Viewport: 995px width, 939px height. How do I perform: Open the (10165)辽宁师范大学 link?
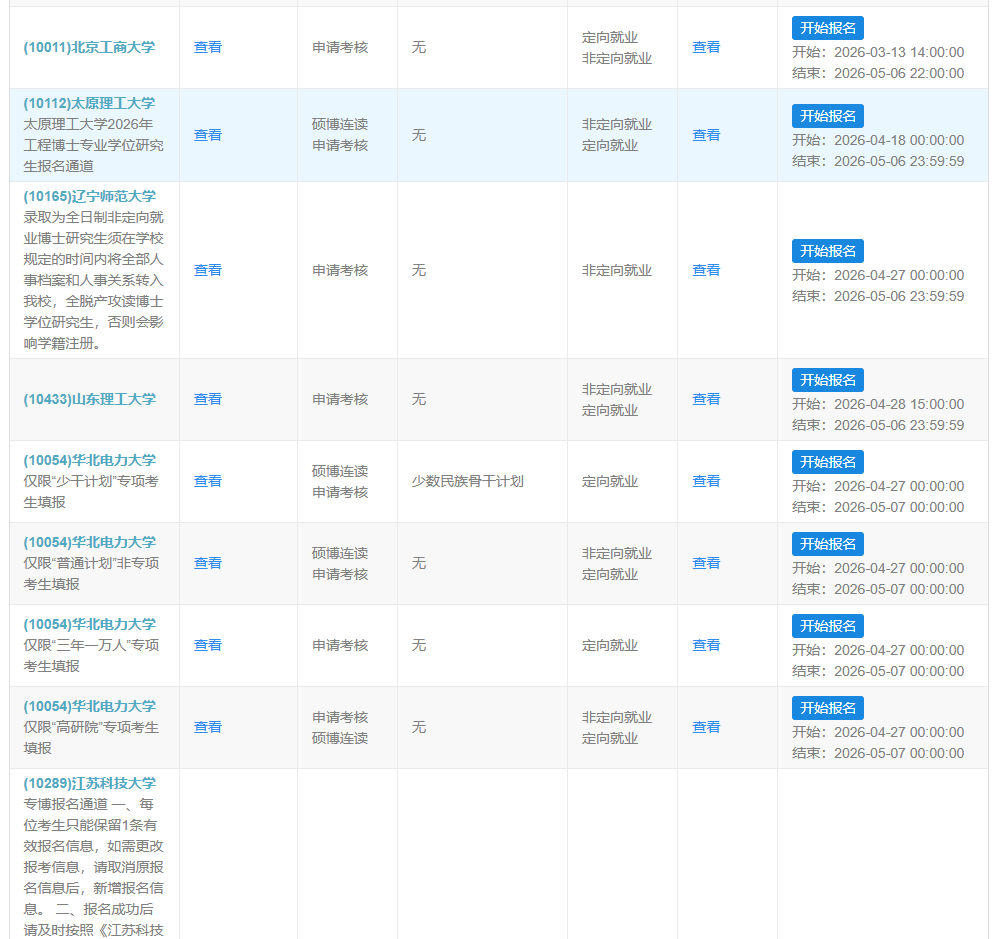[x=89, y=197]
